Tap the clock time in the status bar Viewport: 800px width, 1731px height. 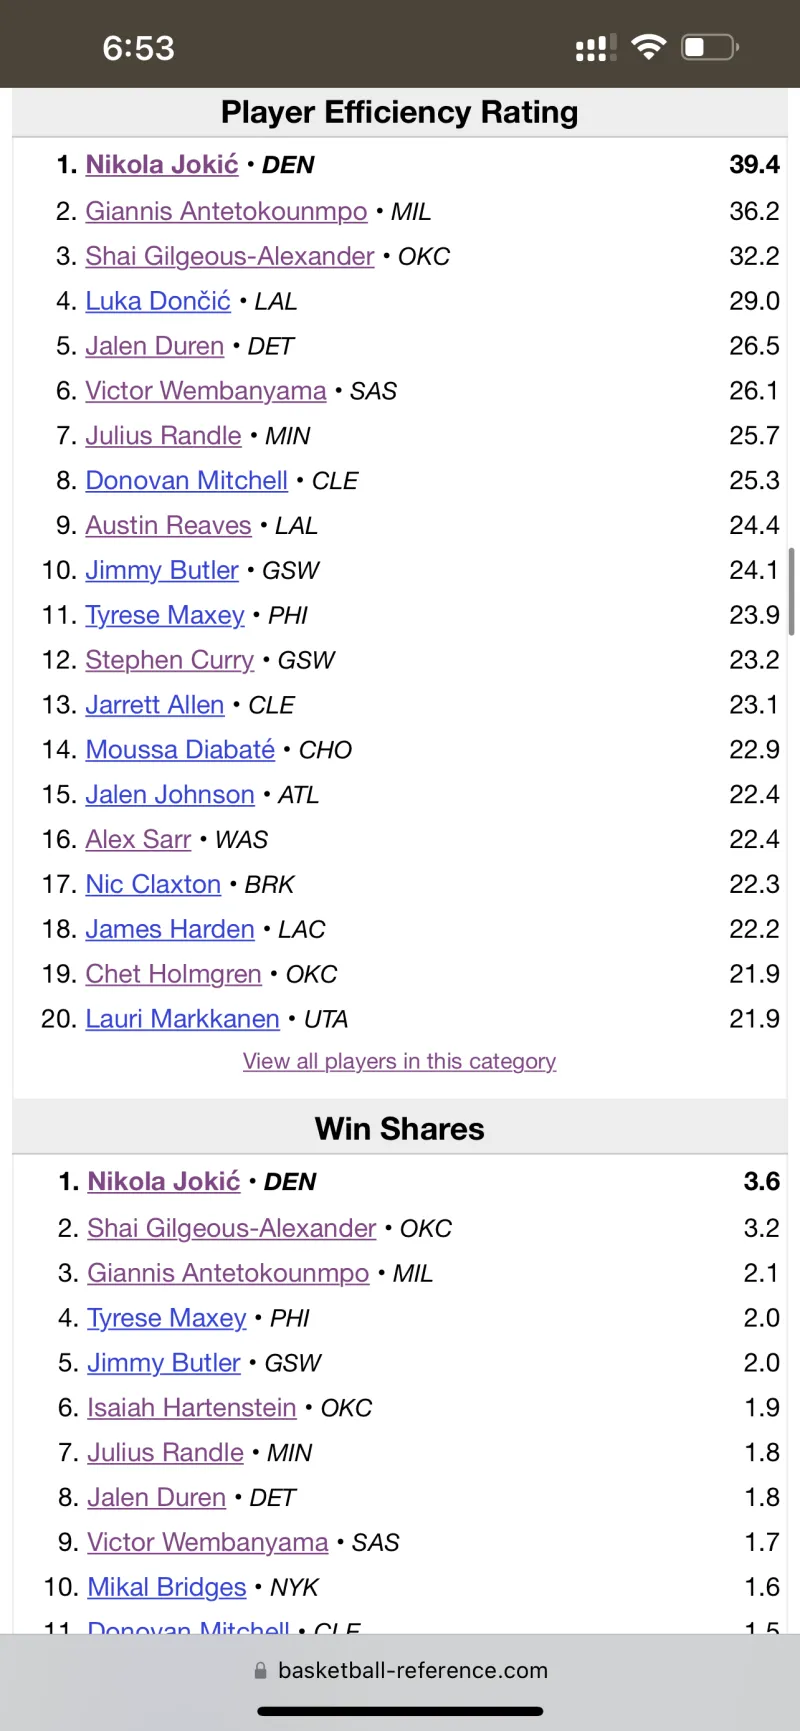tap(138, 47)
